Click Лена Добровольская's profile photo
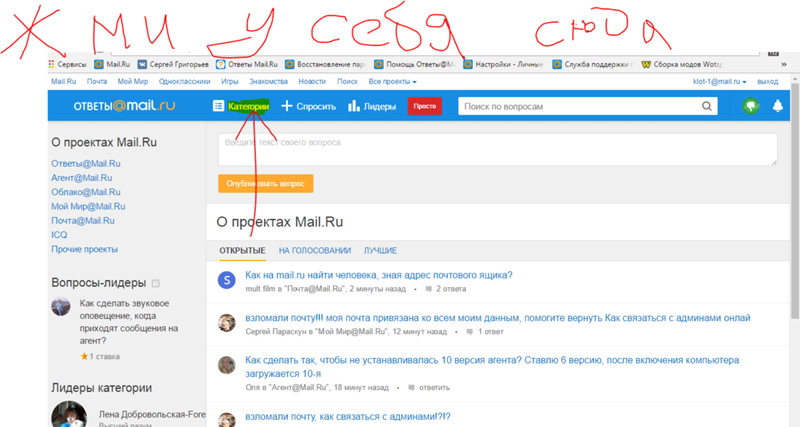 [69, 414]
